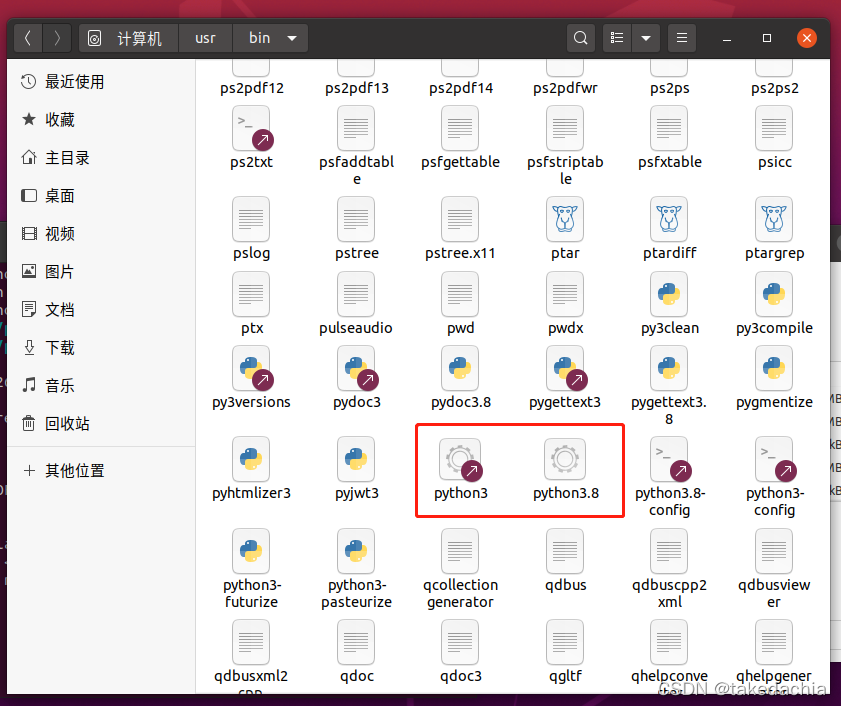The image size is (841, 706).
Task: Open 文档 in sidebar
Action: [101, 310]
